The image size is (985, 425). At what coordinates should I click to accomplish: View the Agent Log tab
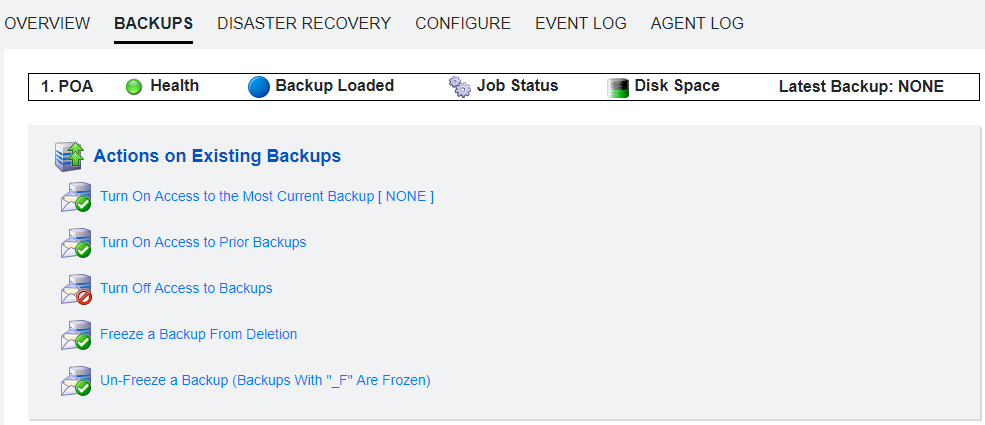[x=697, y=23]
